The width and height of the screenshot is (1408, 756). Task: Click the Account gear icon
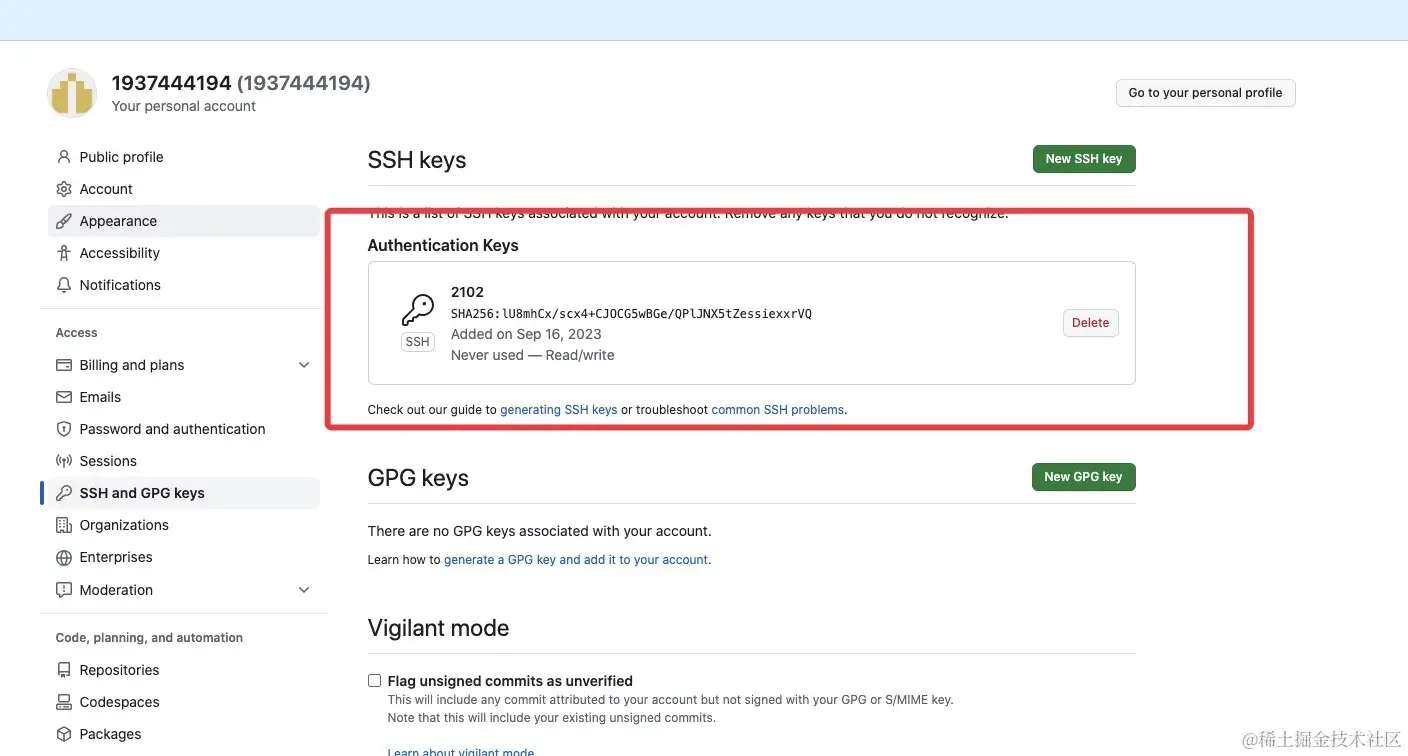[64, 189]
